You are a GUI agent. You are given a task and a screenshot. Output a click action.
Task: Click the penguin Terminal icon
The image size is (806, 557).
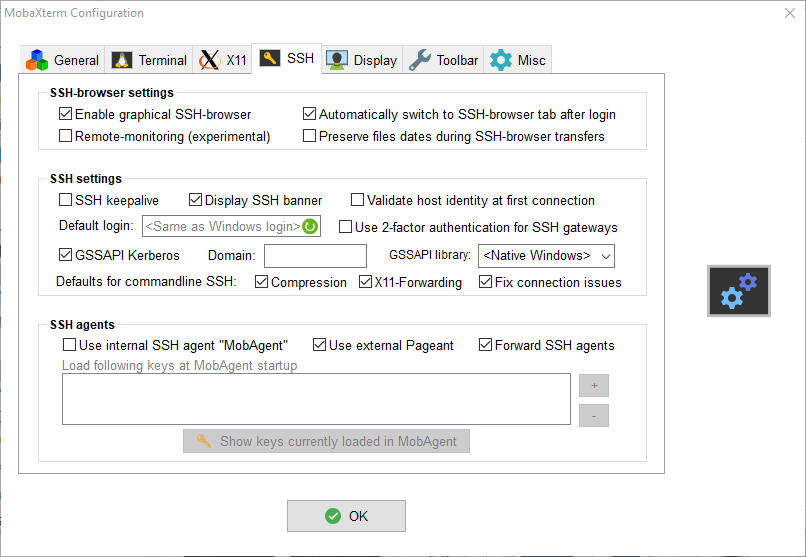click(x=122, y=60)
